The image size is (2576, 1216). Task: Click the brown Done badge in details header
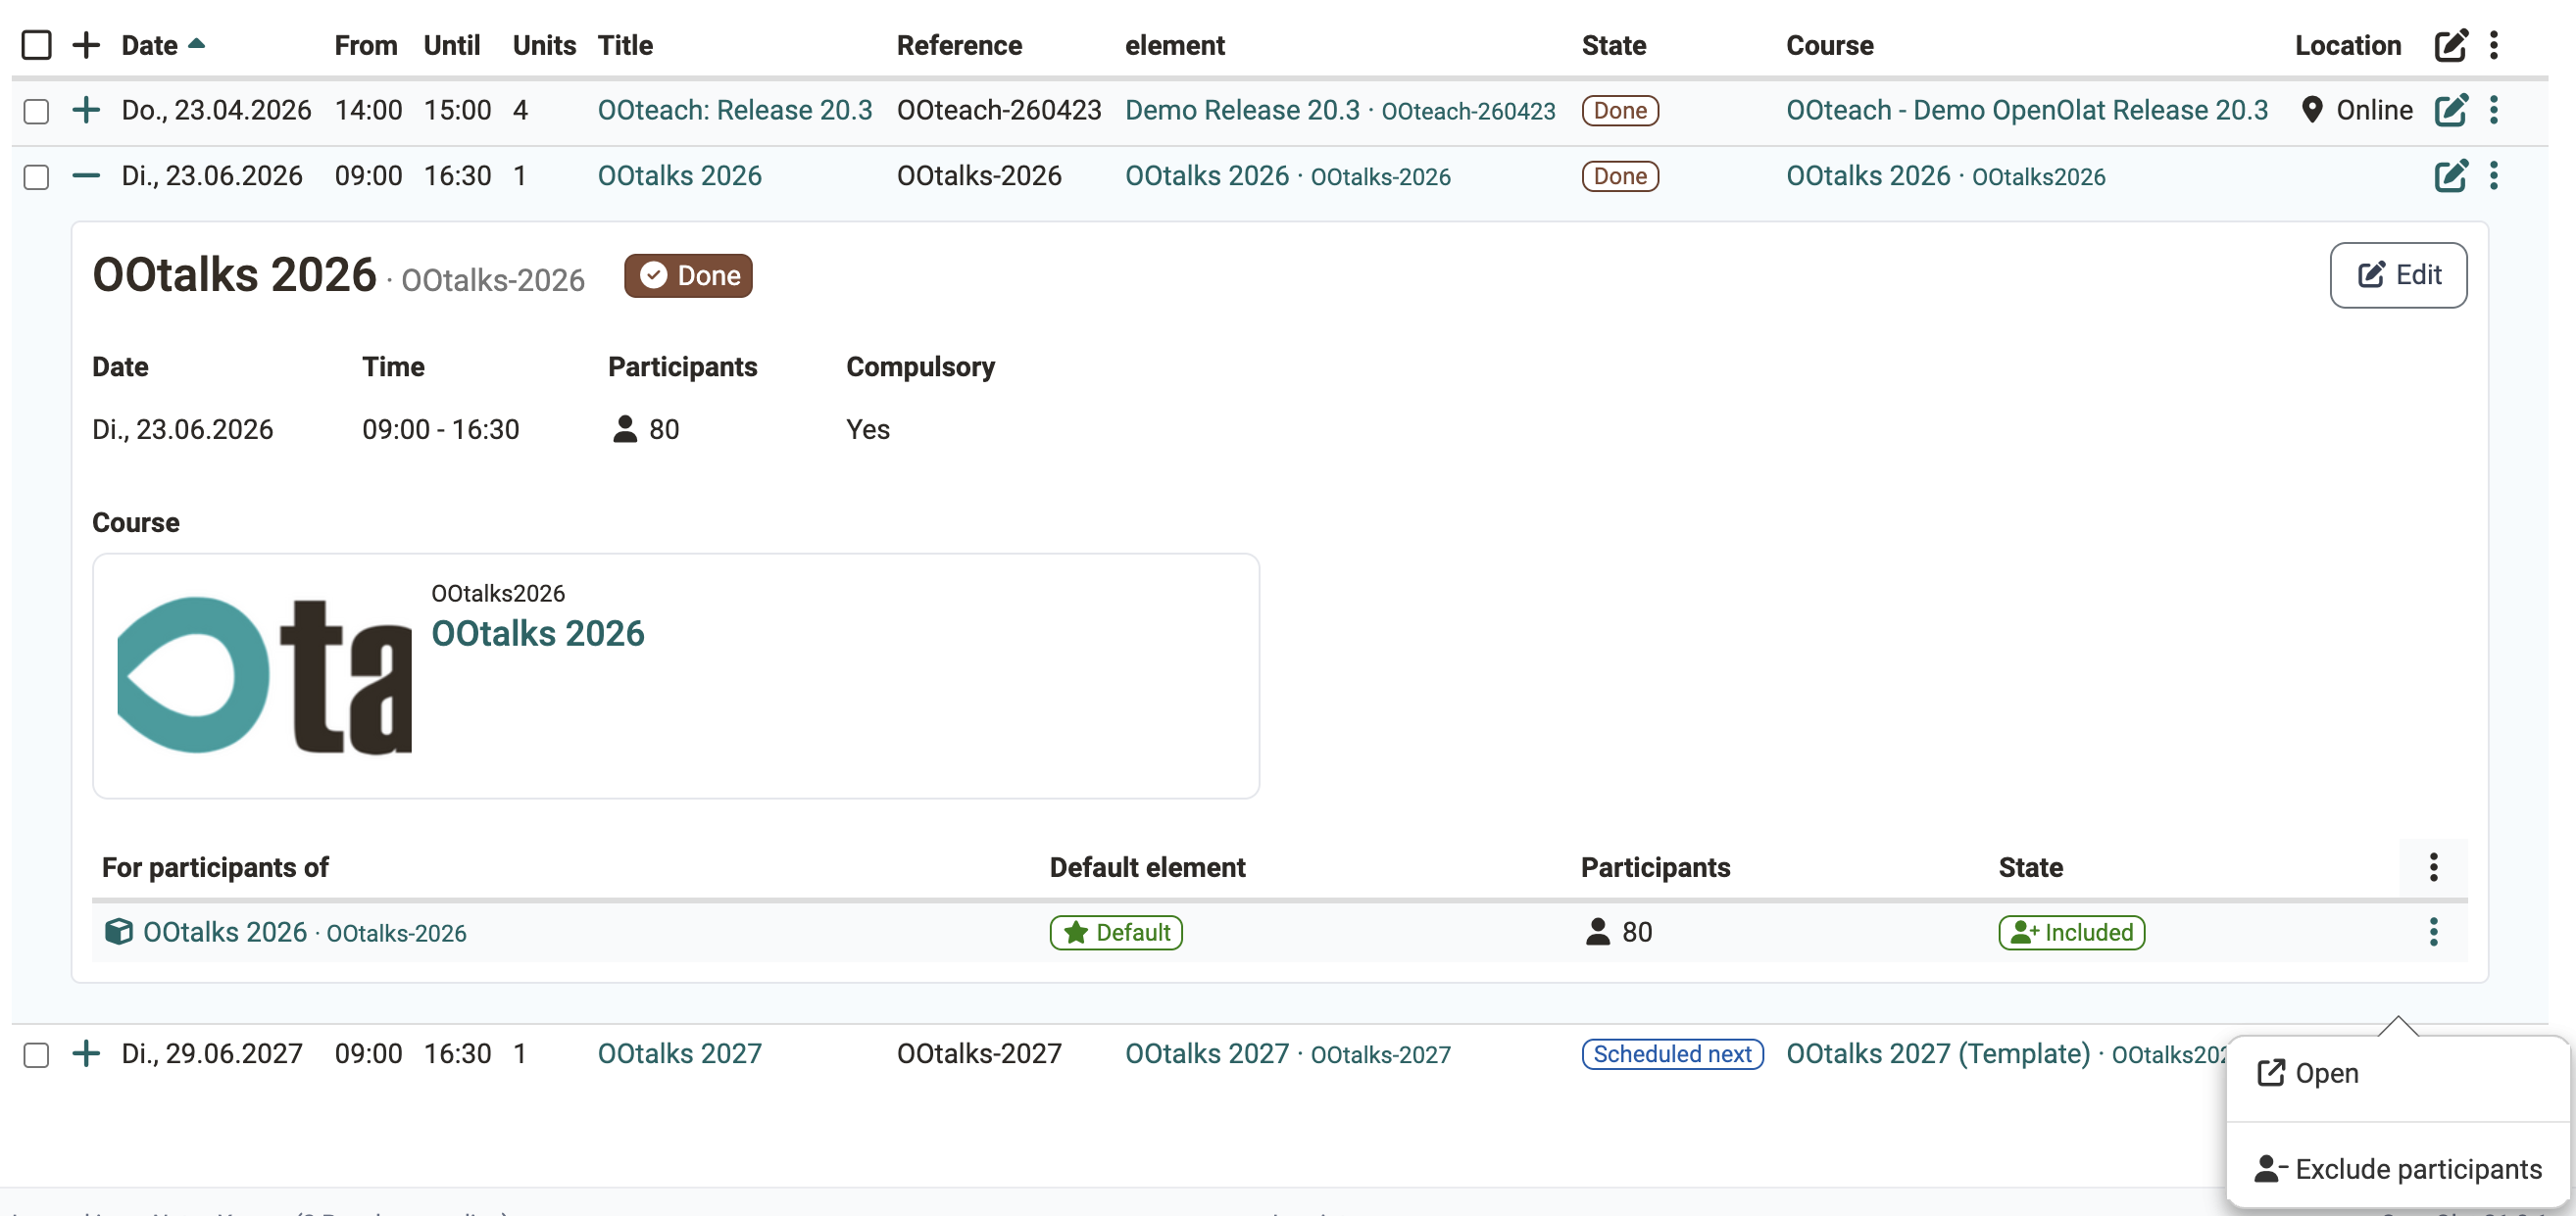[688, 275]
